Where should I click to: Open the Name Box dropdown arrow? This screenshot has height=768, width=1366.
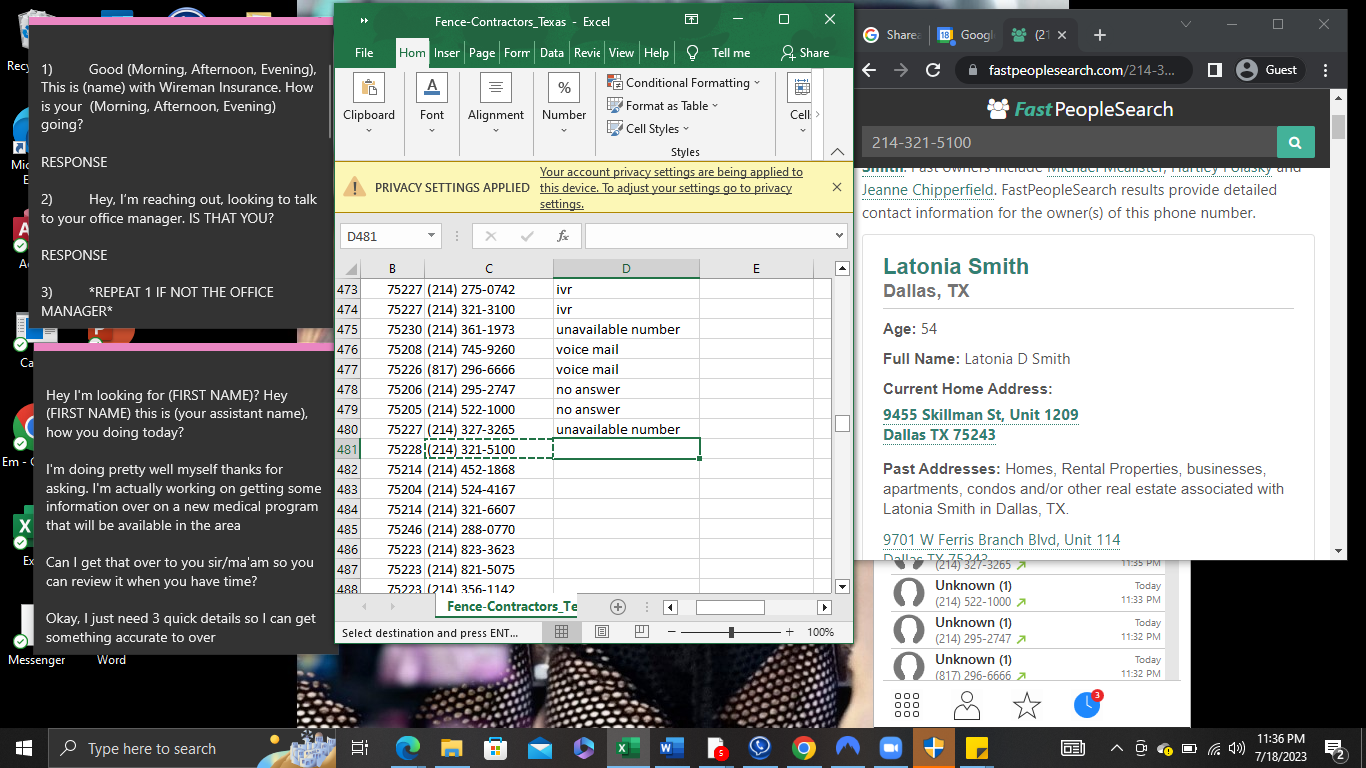click(x=432, y=236)
